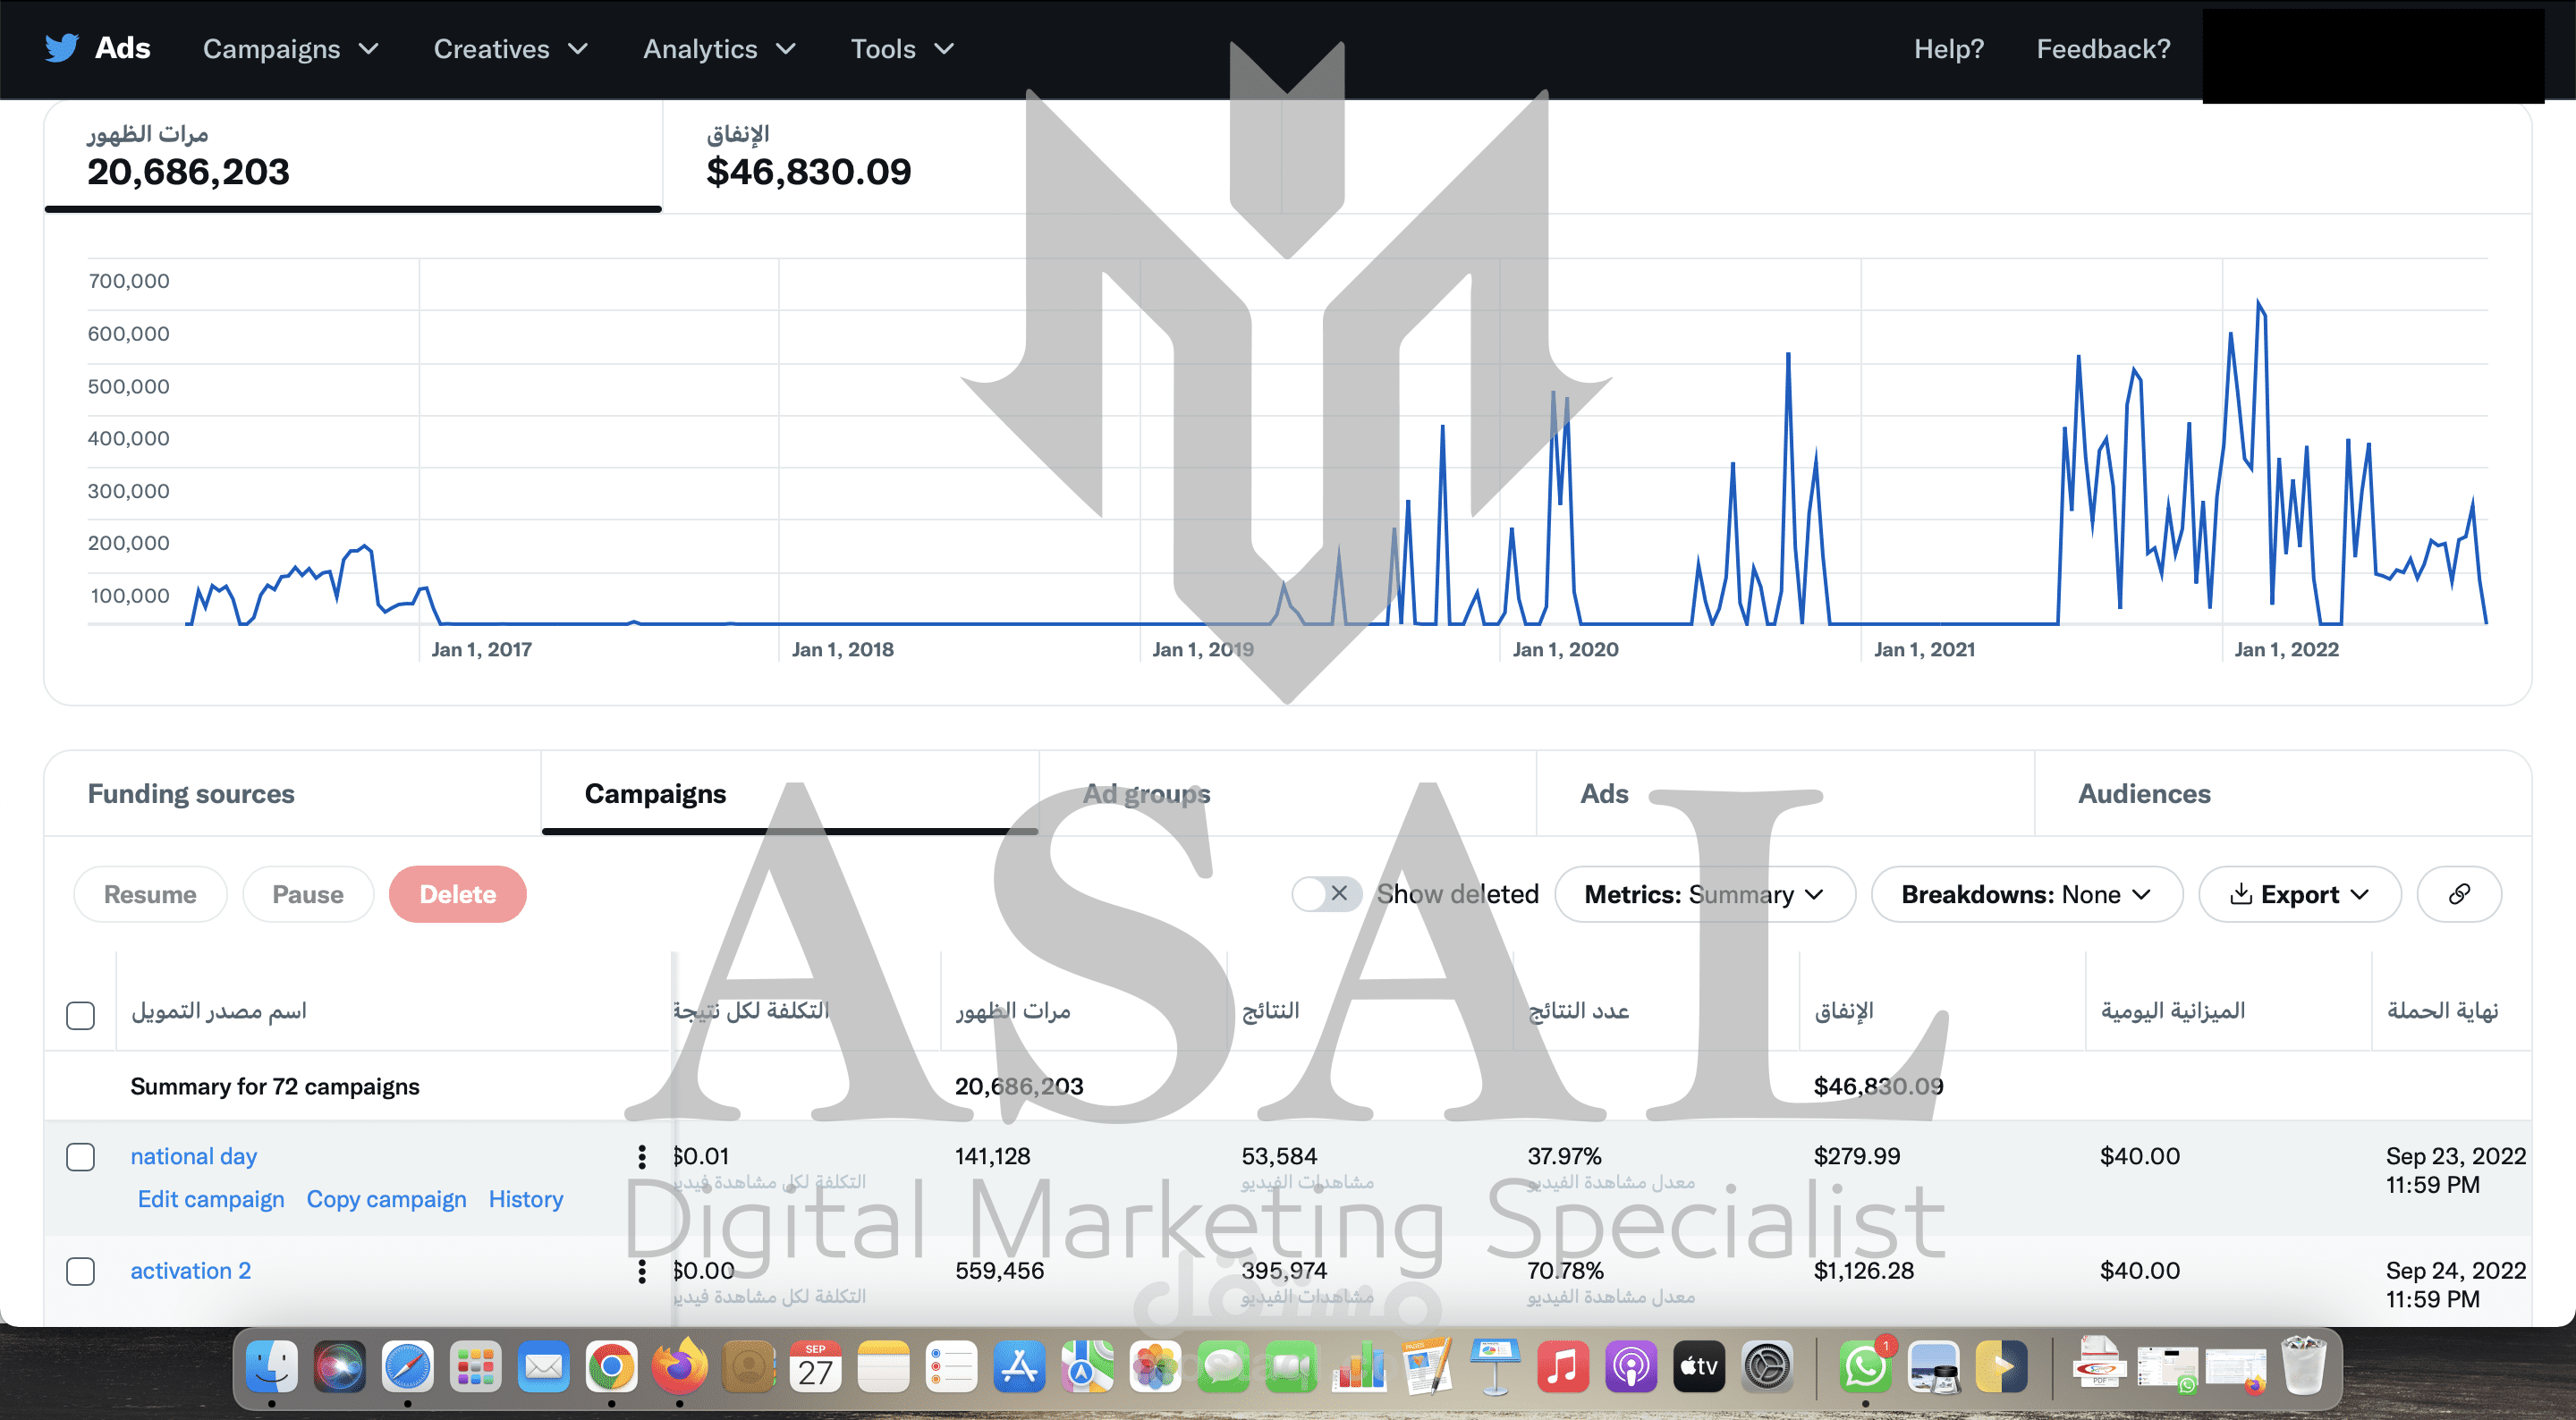This screenshot has width=2576, height=1420.
Task: Launch Safari from the dock
Action: (407, 1367)
